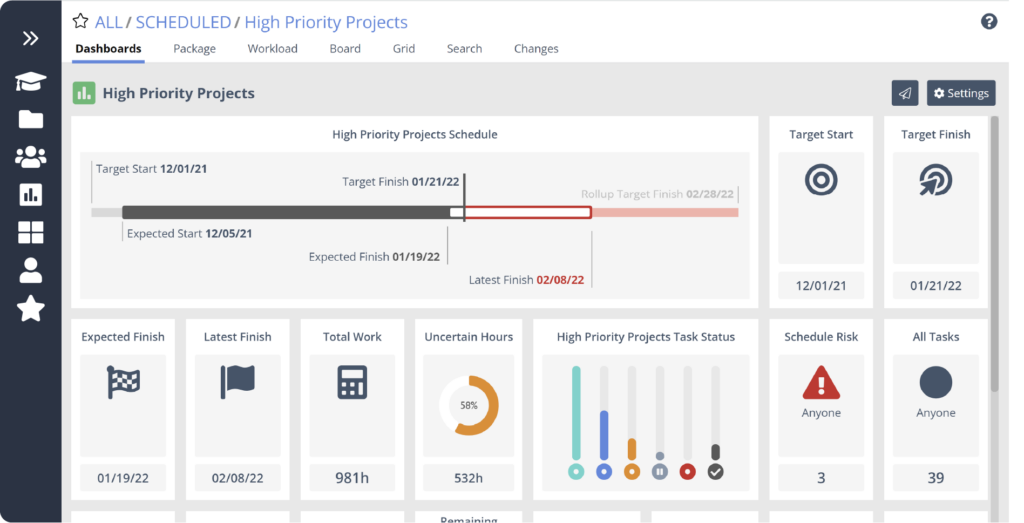The width and height of the screenshot is (1024, 523).
Task: Click the teal task status circle
Action: point(576,471)
